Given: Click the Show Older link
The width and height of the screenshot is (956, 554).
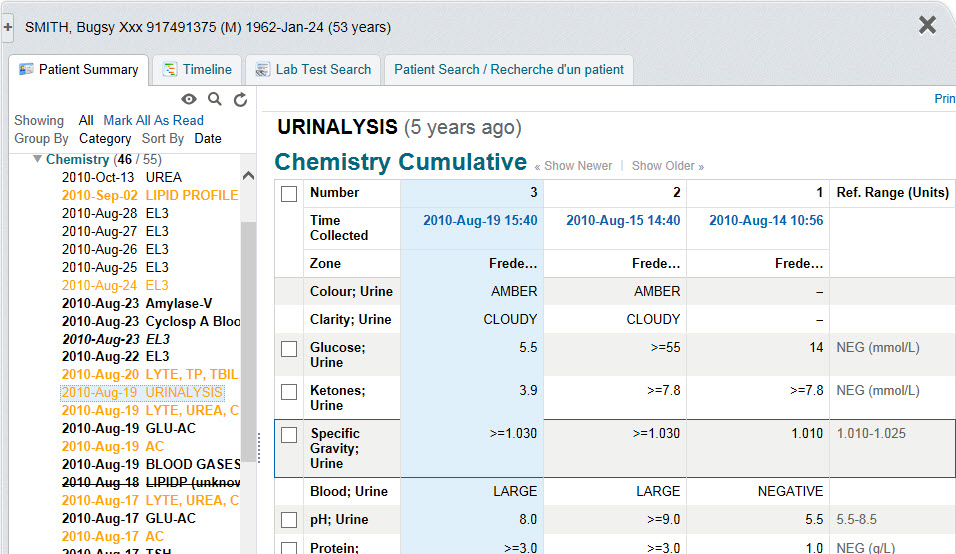Looking at the screenshot, I should coord(668,166).
